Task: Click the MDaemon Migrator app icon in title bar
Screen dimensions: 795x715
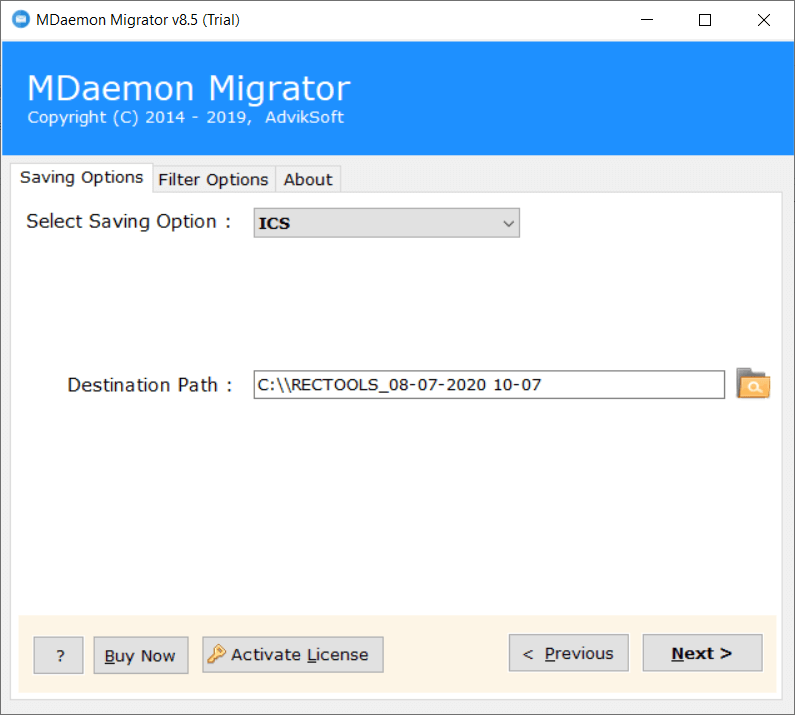Action: click(x=21, y=20)
